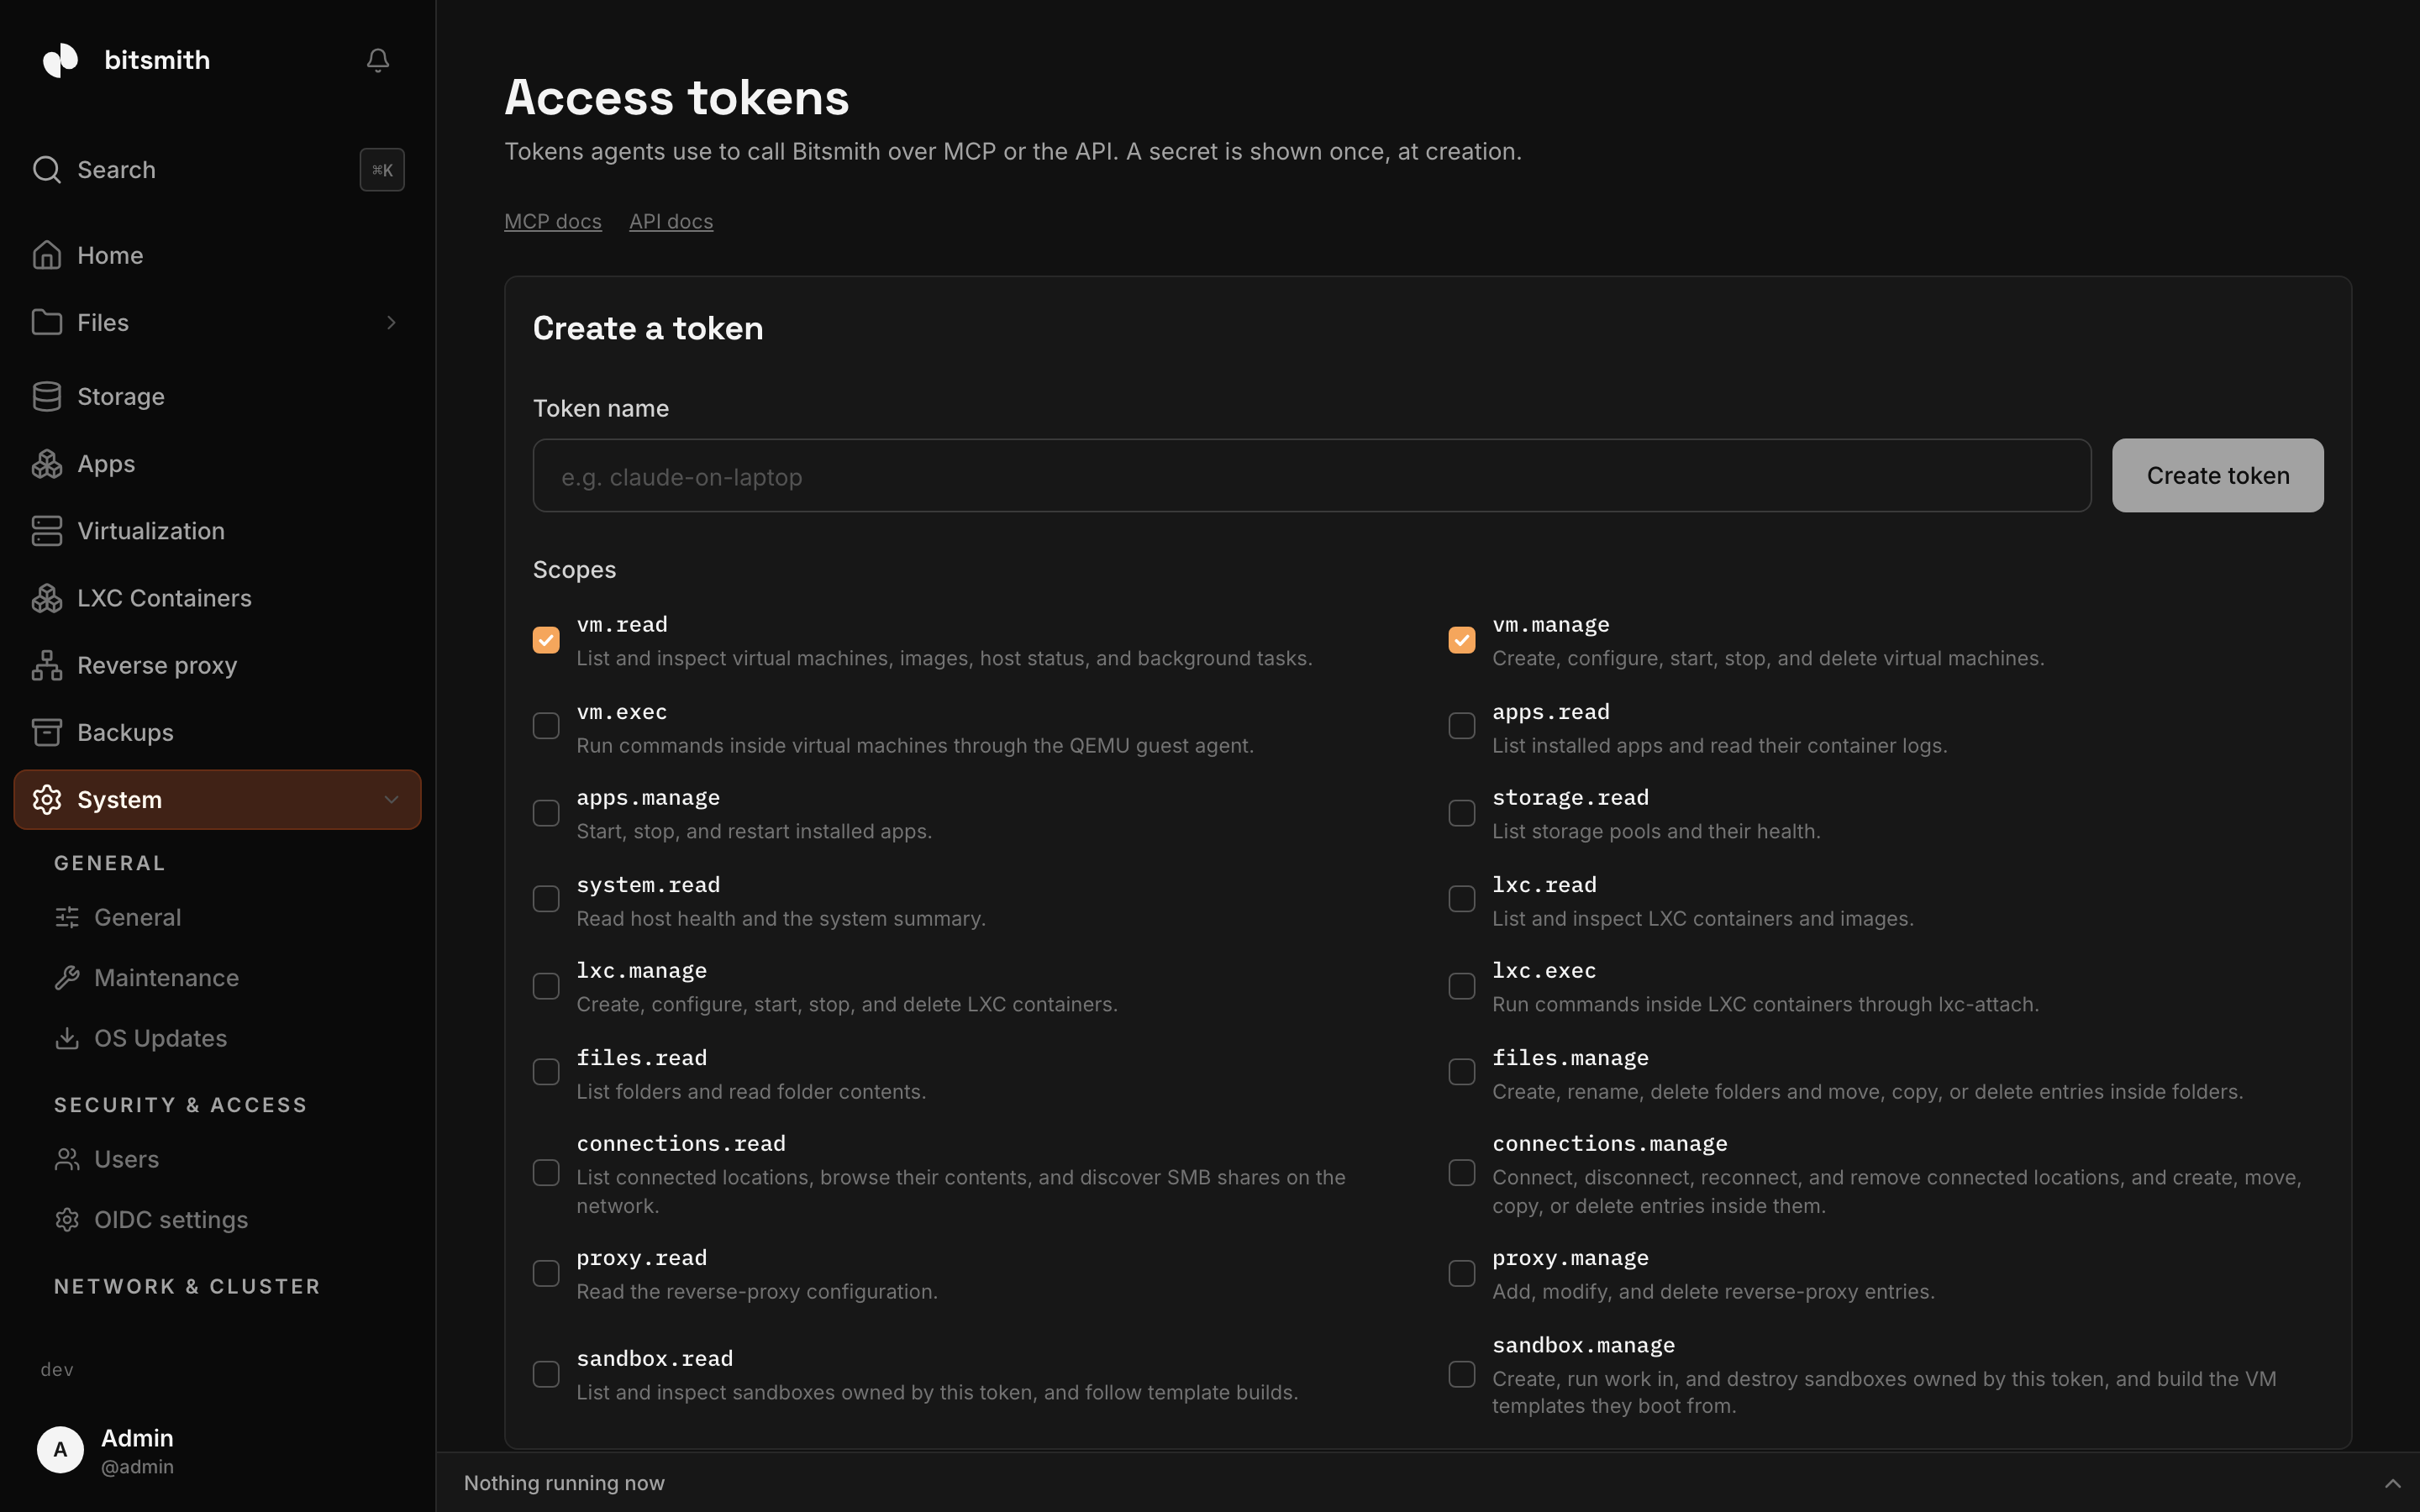The image size is (2420, 1512).
Task: Tick the system.read checkbox
Action: [546, 899]
